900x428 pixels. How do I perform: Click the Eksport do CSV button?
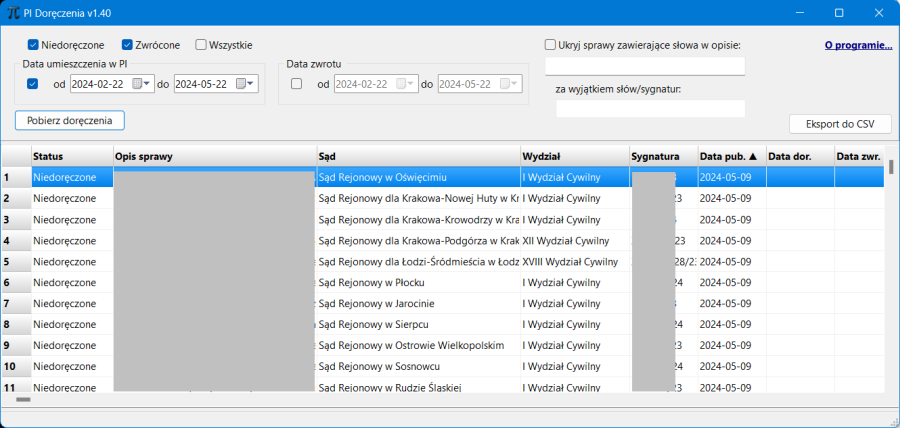coord(840,124)
